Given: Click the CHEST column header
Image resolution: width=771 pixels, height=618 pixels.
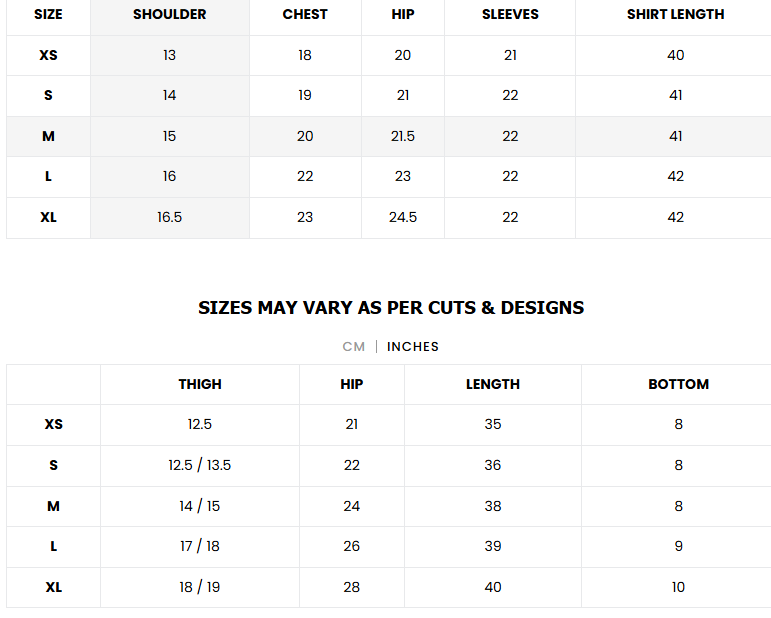Looking at the screenshot, I should [x=305, y=14].
